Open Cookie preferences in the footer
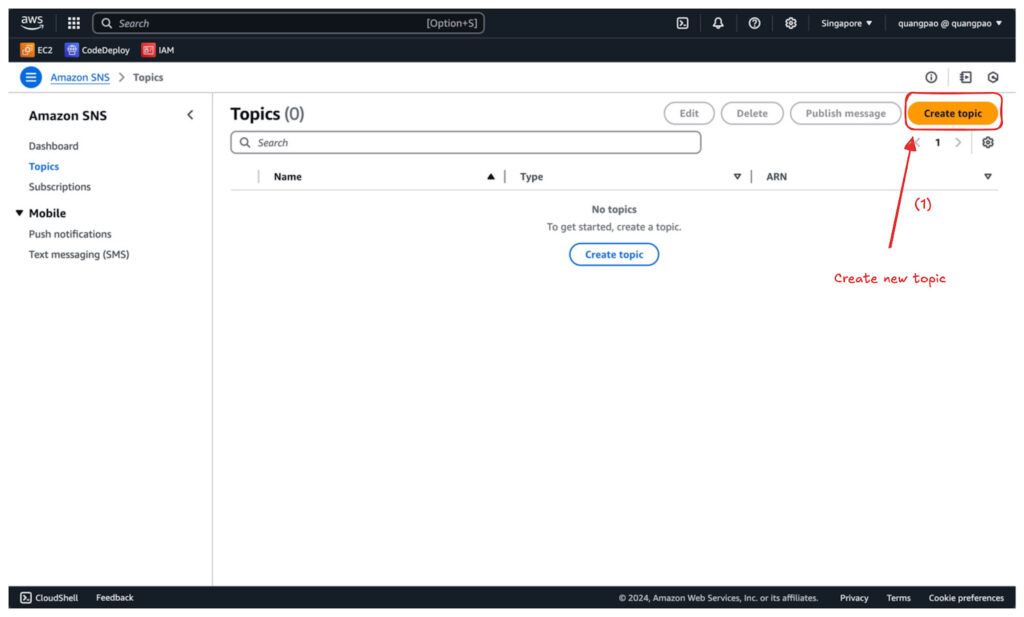 [967, 597]
